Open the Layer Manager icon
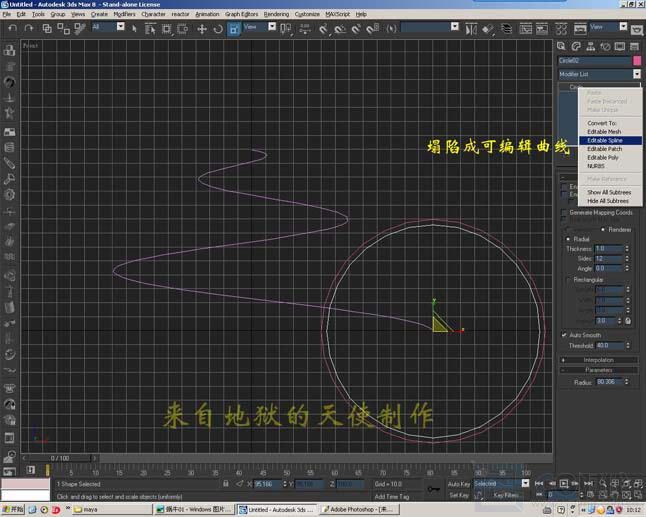Screen dimensions: 646x517 pyautogui.click(x=506, y=29)
